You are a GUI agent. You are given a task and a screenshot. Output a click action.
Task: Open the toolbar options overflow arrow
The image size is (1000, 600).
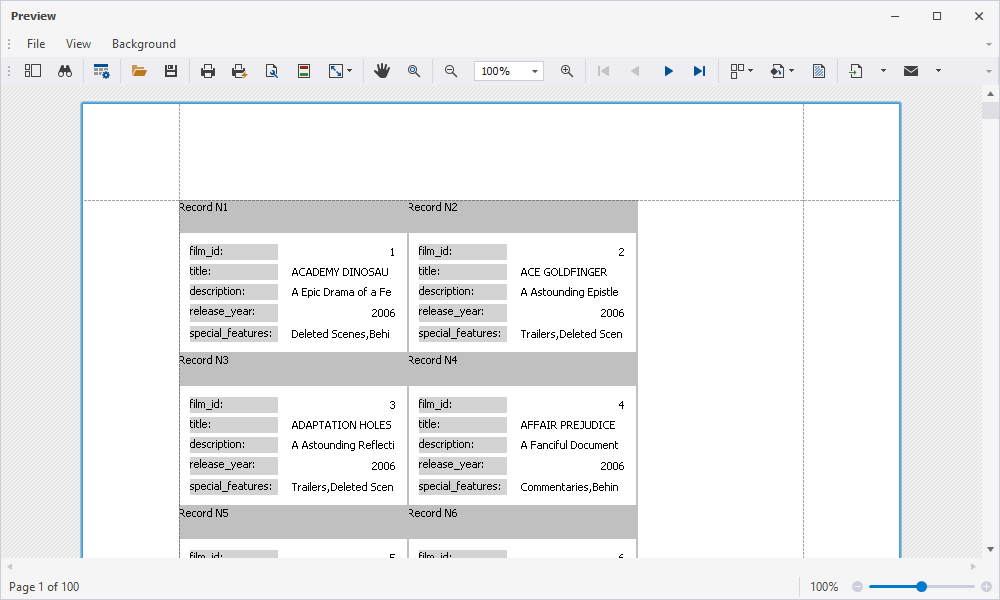click(989, 71)
